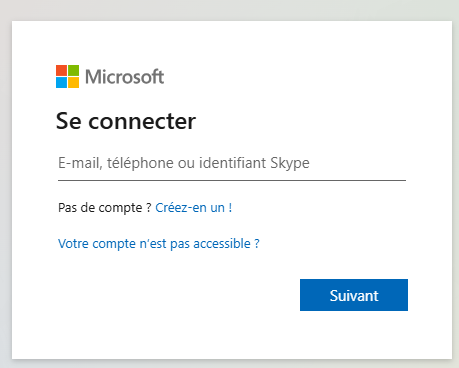Click the green square of Microsoft logo
Viewport: 459px width, 368px height.
(74, 70)
